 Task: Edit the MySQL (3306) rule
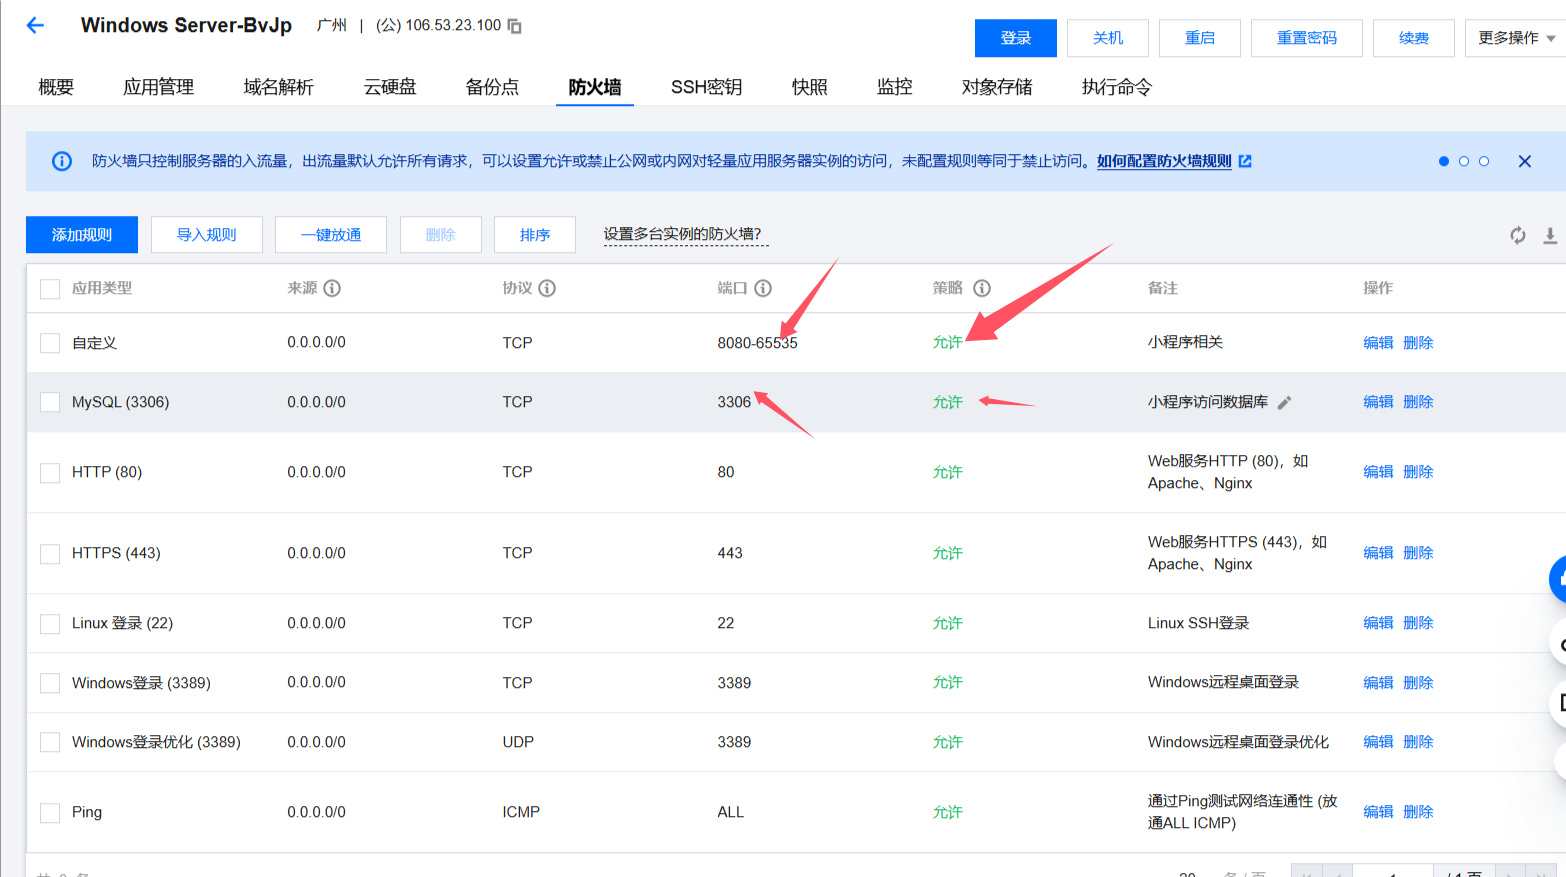pos(1378,402)
